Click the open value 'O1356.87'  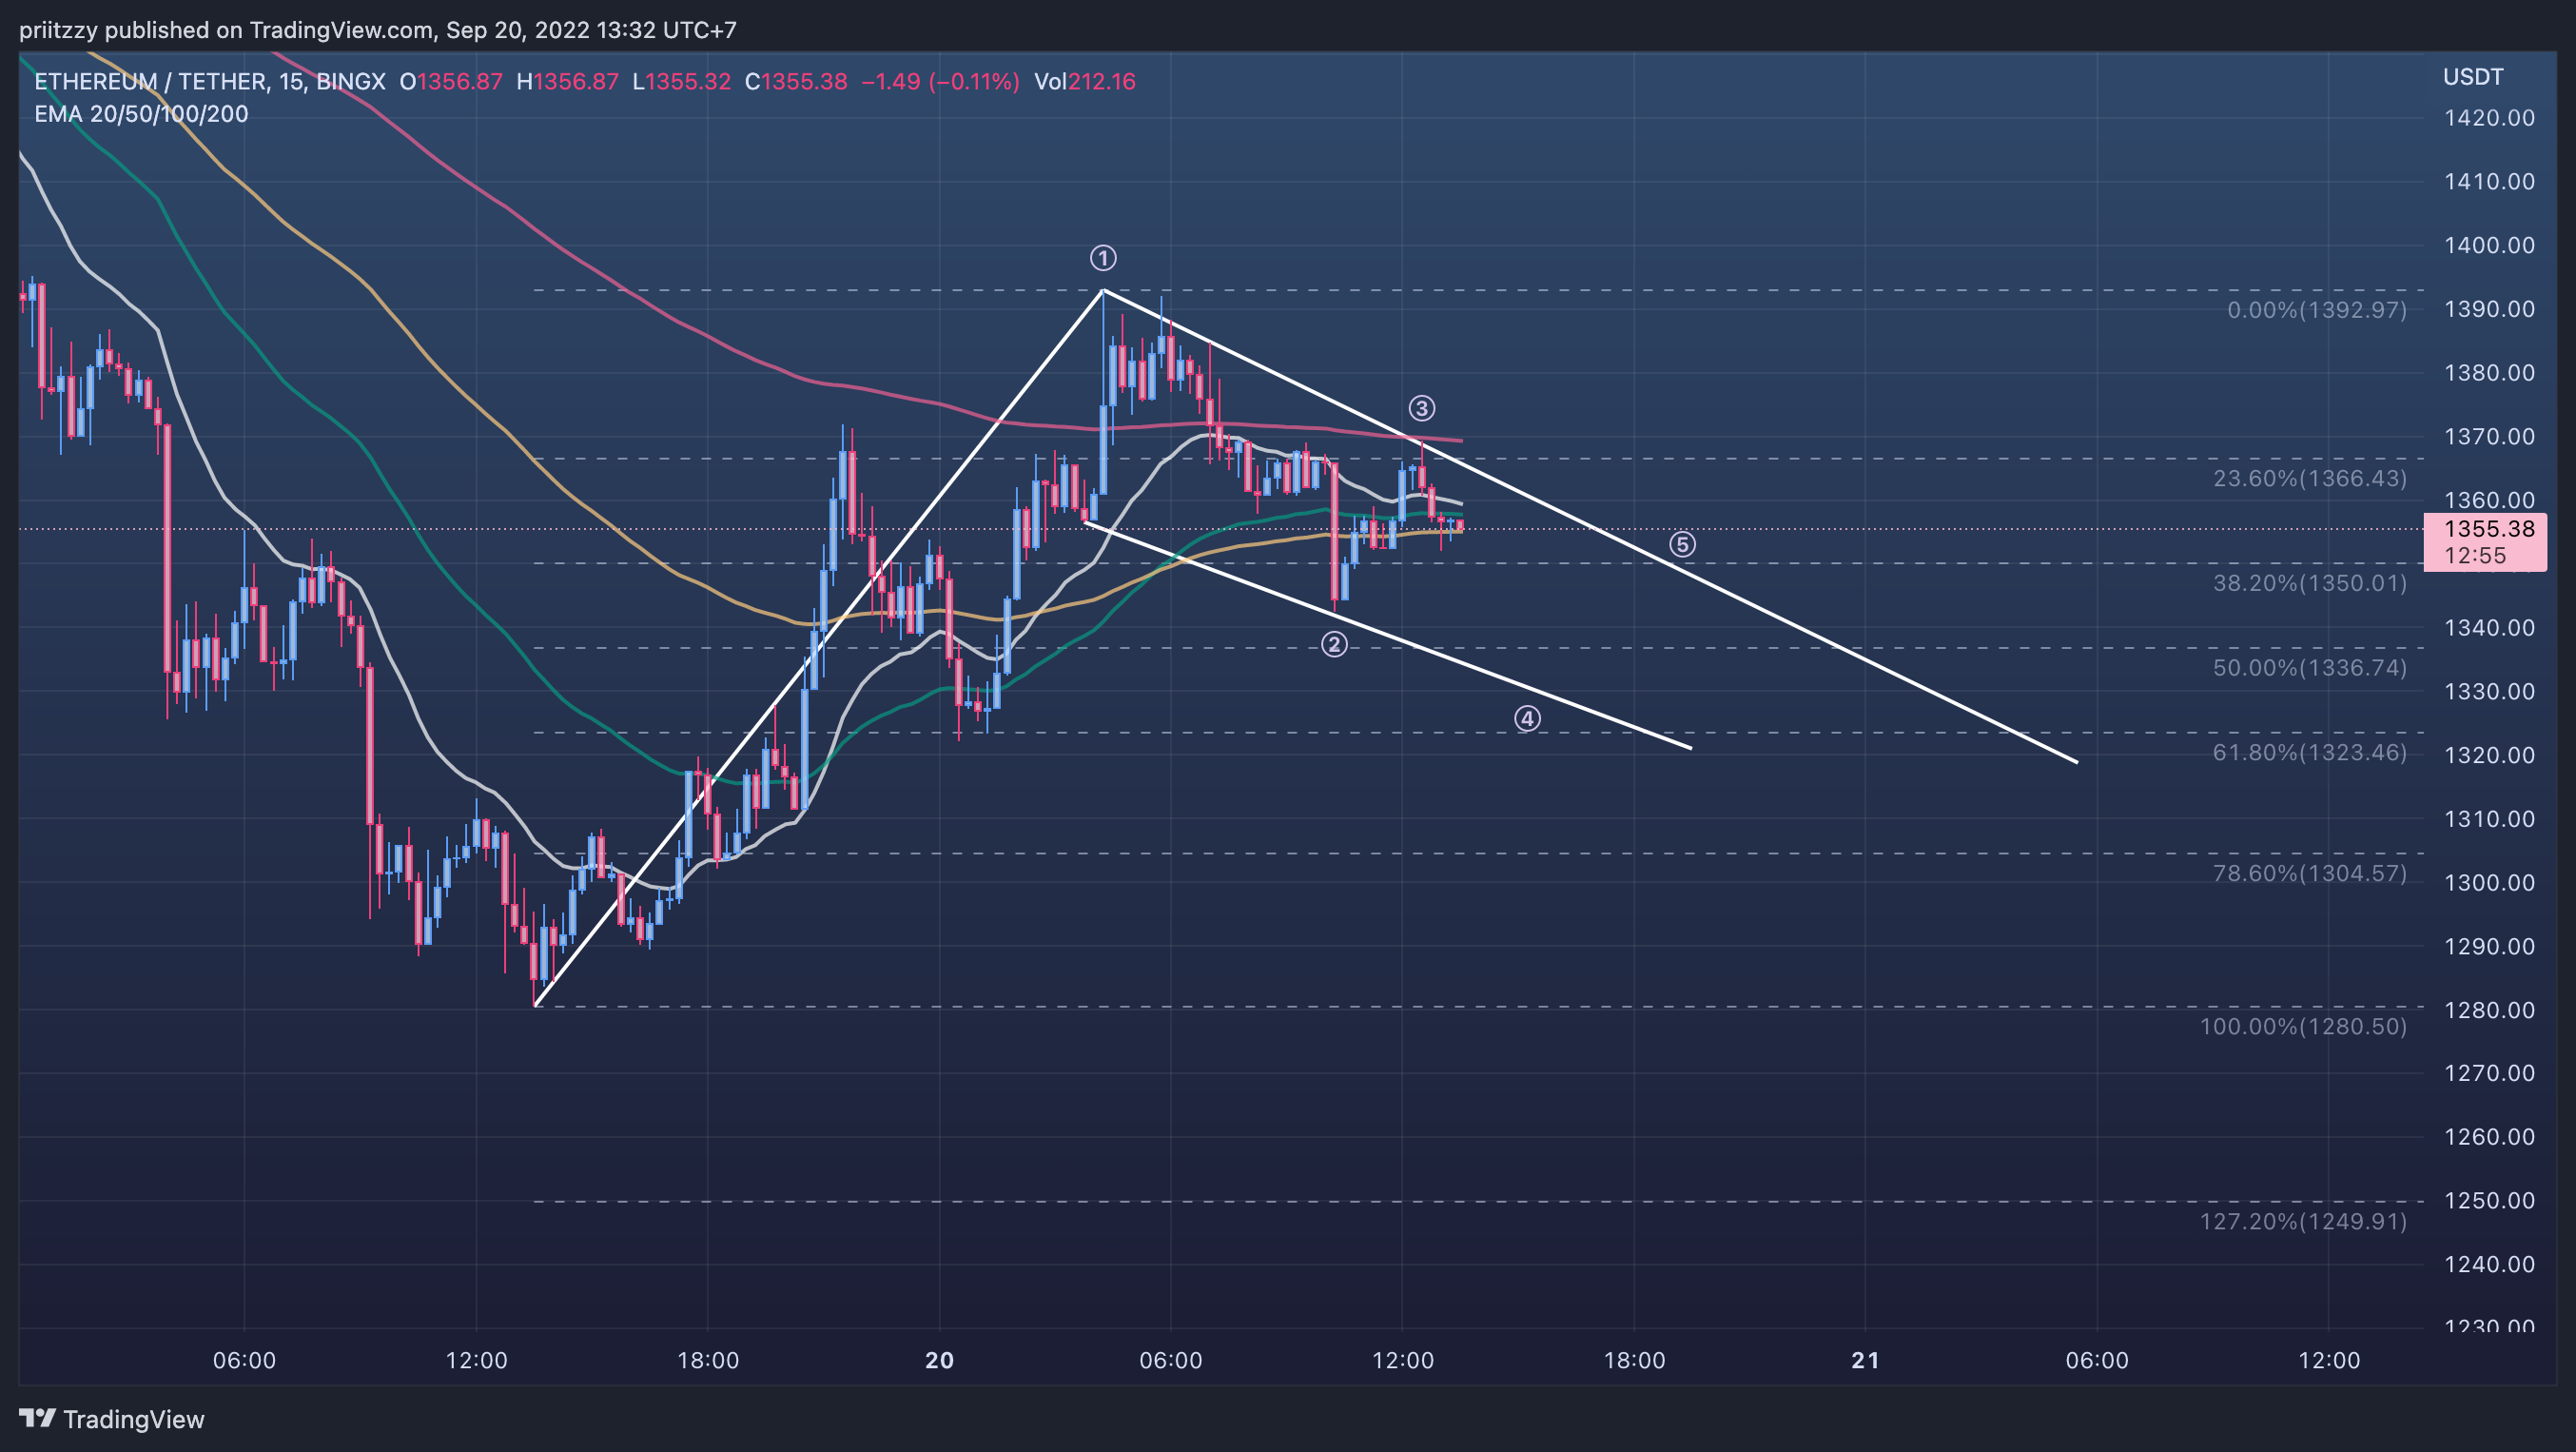click(x=451, y=82)
